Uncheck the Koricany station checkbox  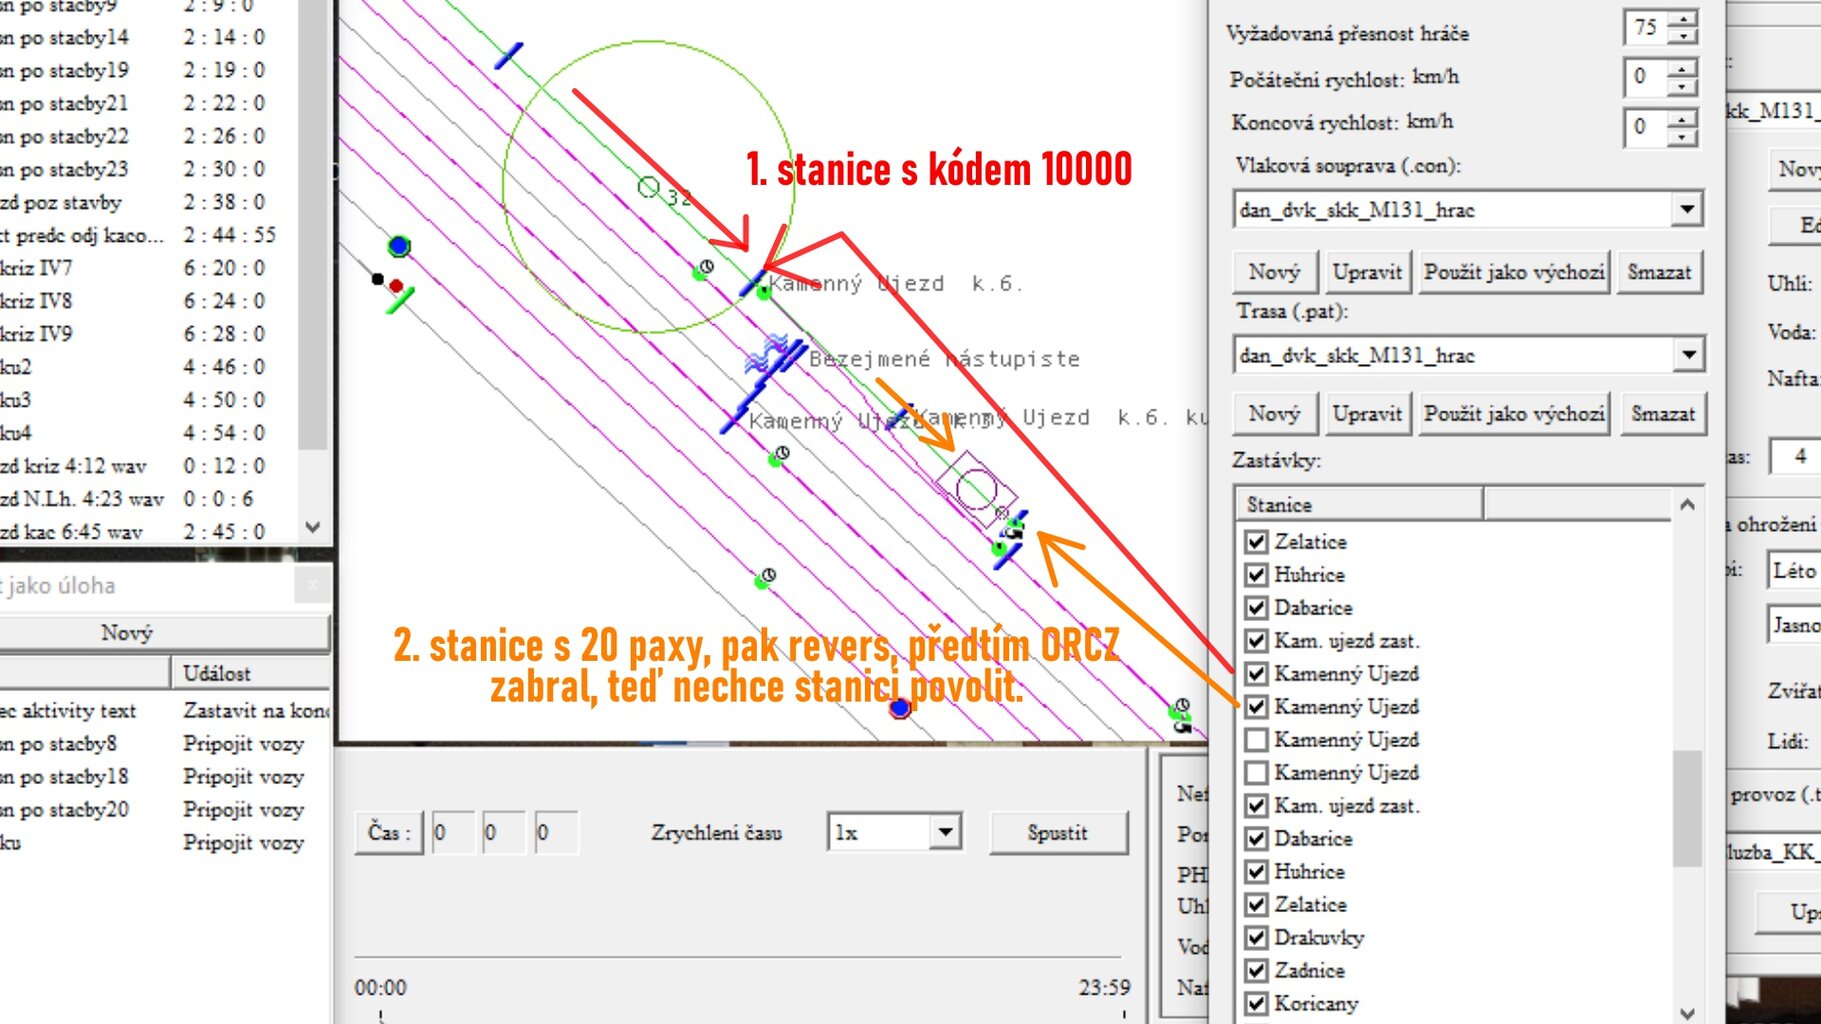click(1257, 1003)
